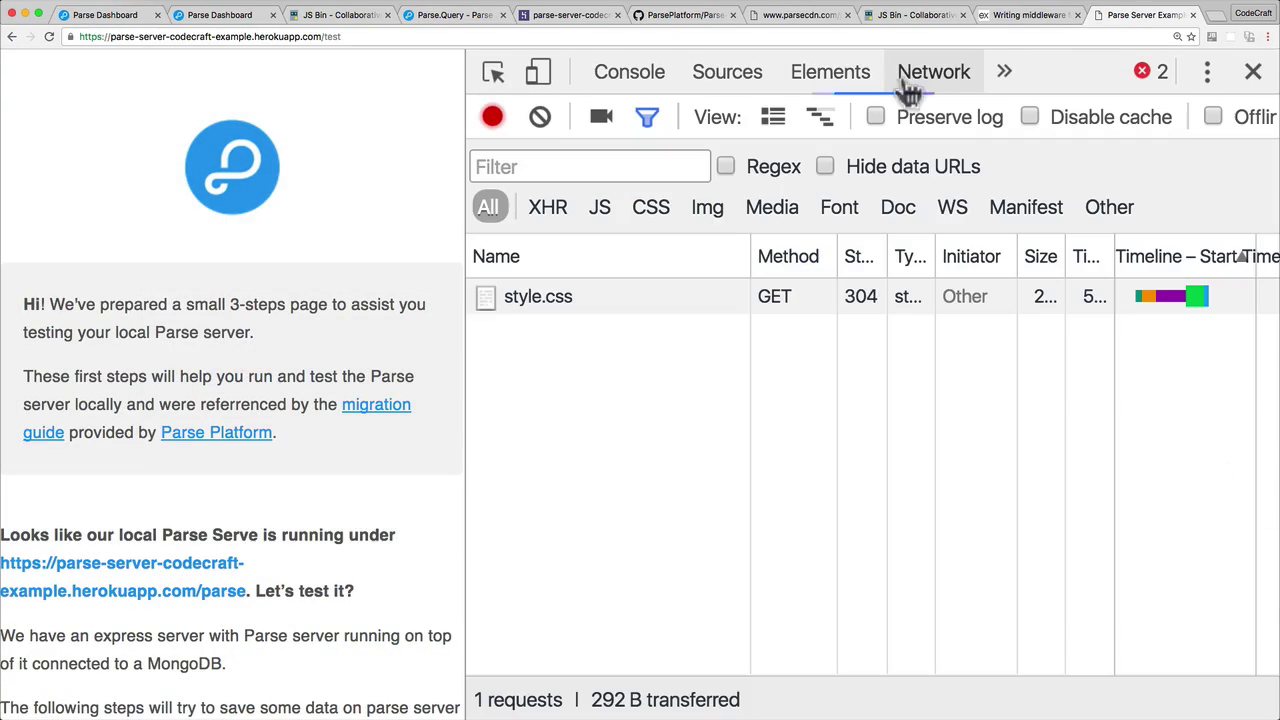Filter requests by WS
The image size is (1280, 720).
coord(952,207)
